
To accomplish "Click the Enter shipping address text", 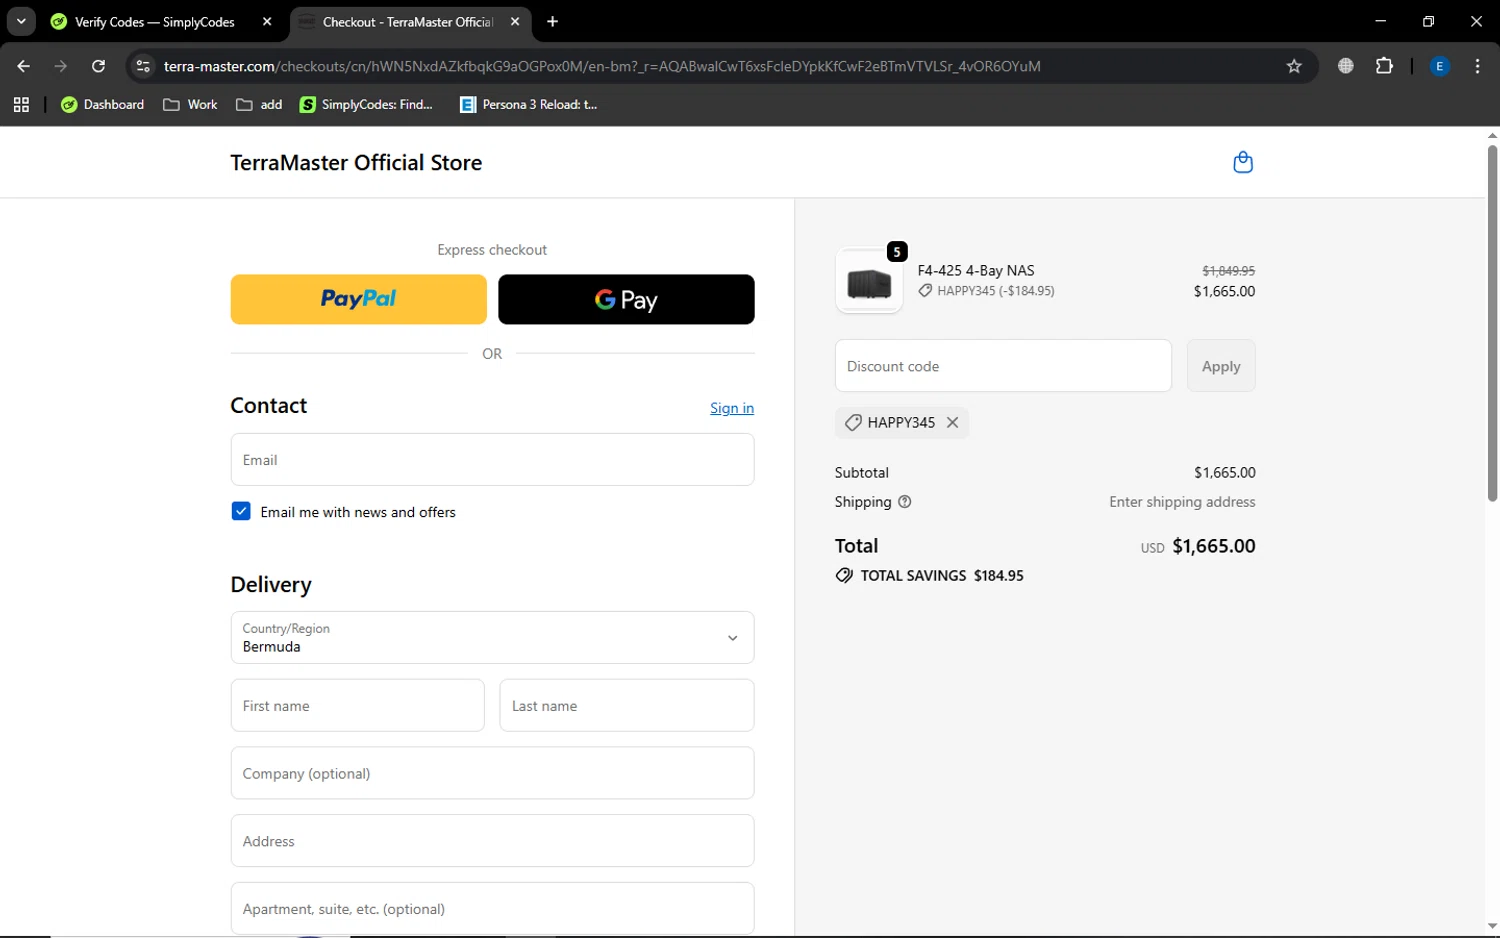I will (1182, 502).
